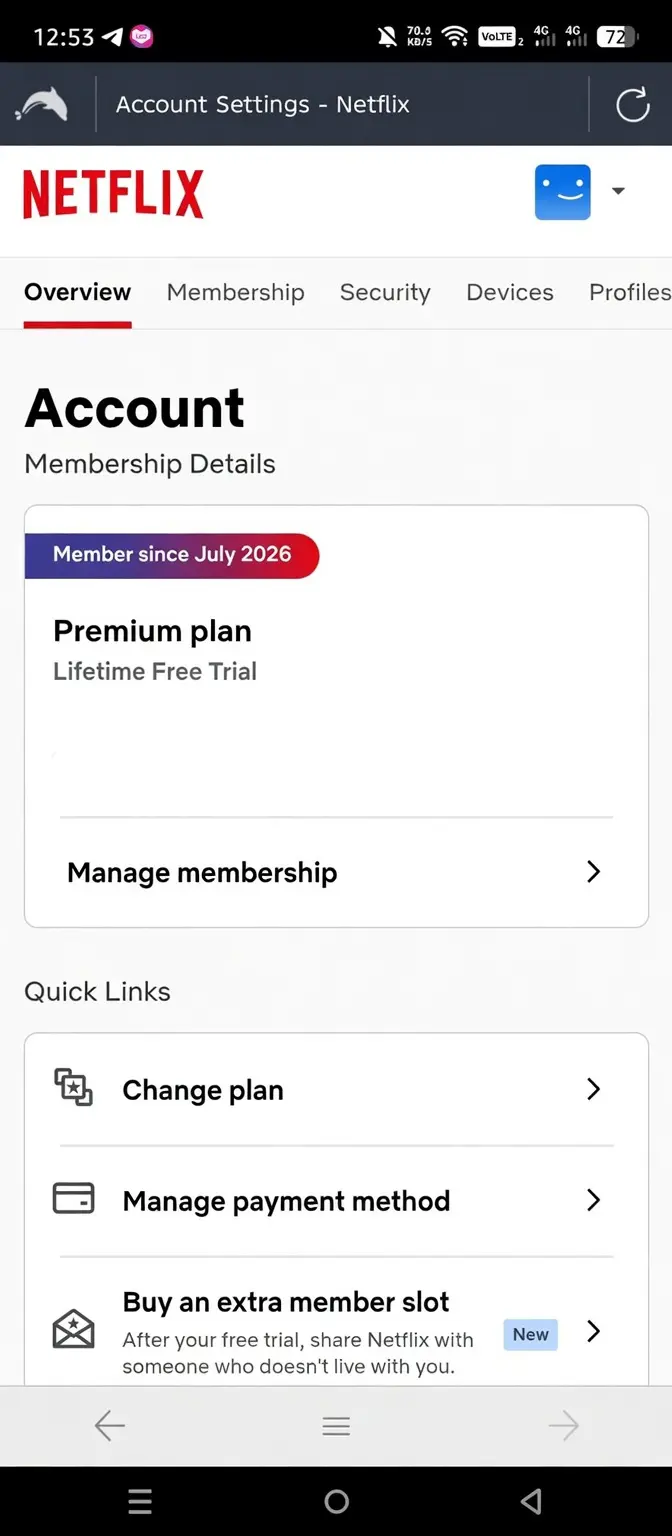Open the Devices tab

point(510,292)
